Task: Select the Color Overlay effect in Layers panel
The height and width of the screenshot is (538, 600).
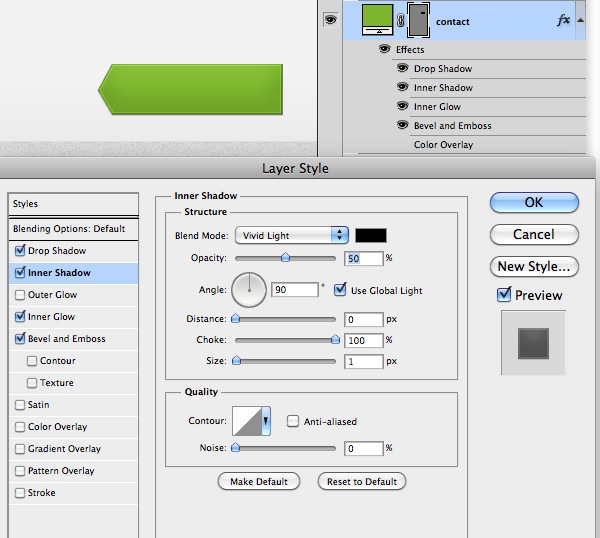Action: (x=443, y=145)
